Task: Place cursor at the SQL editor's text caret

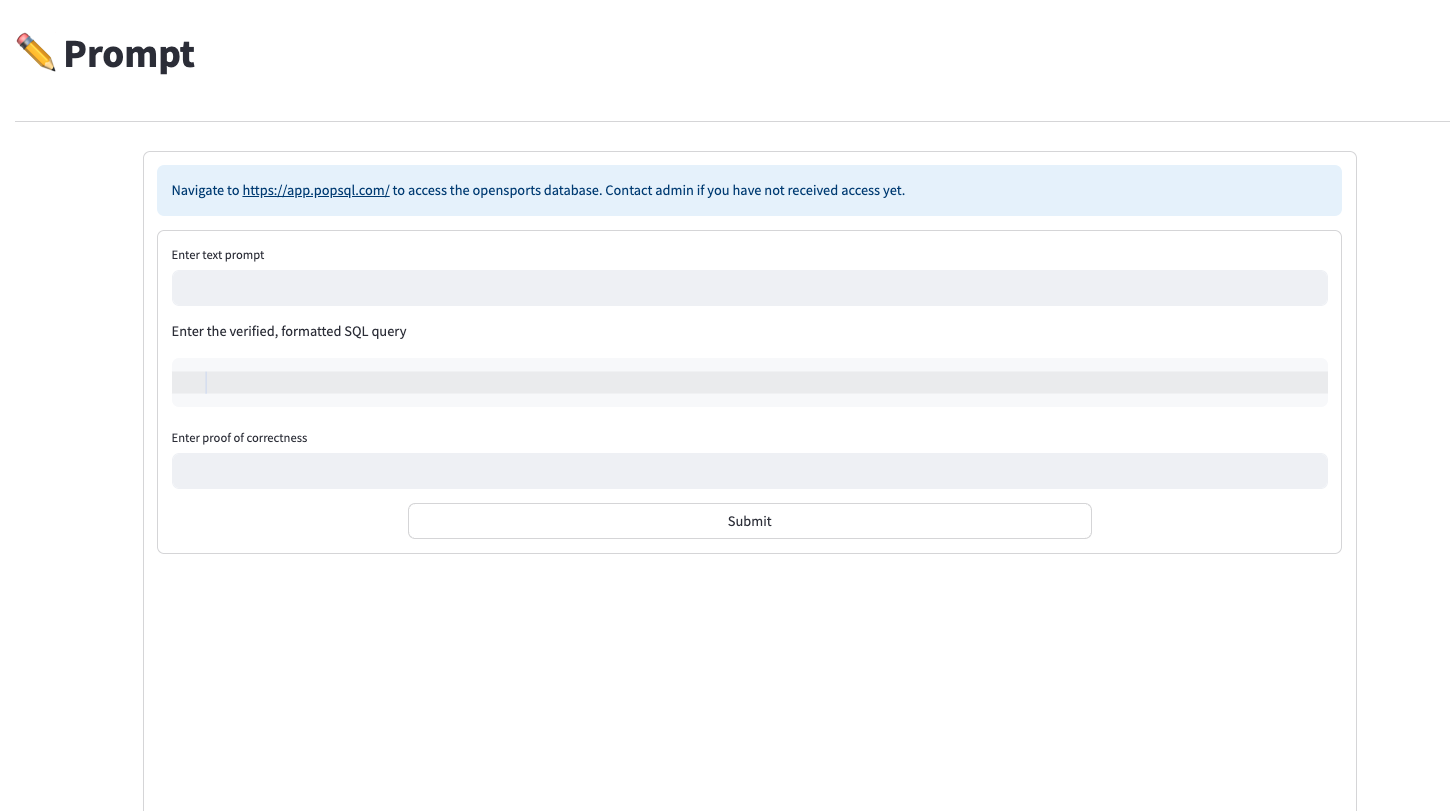Action: pyautogui.click(x=207, y=383)
